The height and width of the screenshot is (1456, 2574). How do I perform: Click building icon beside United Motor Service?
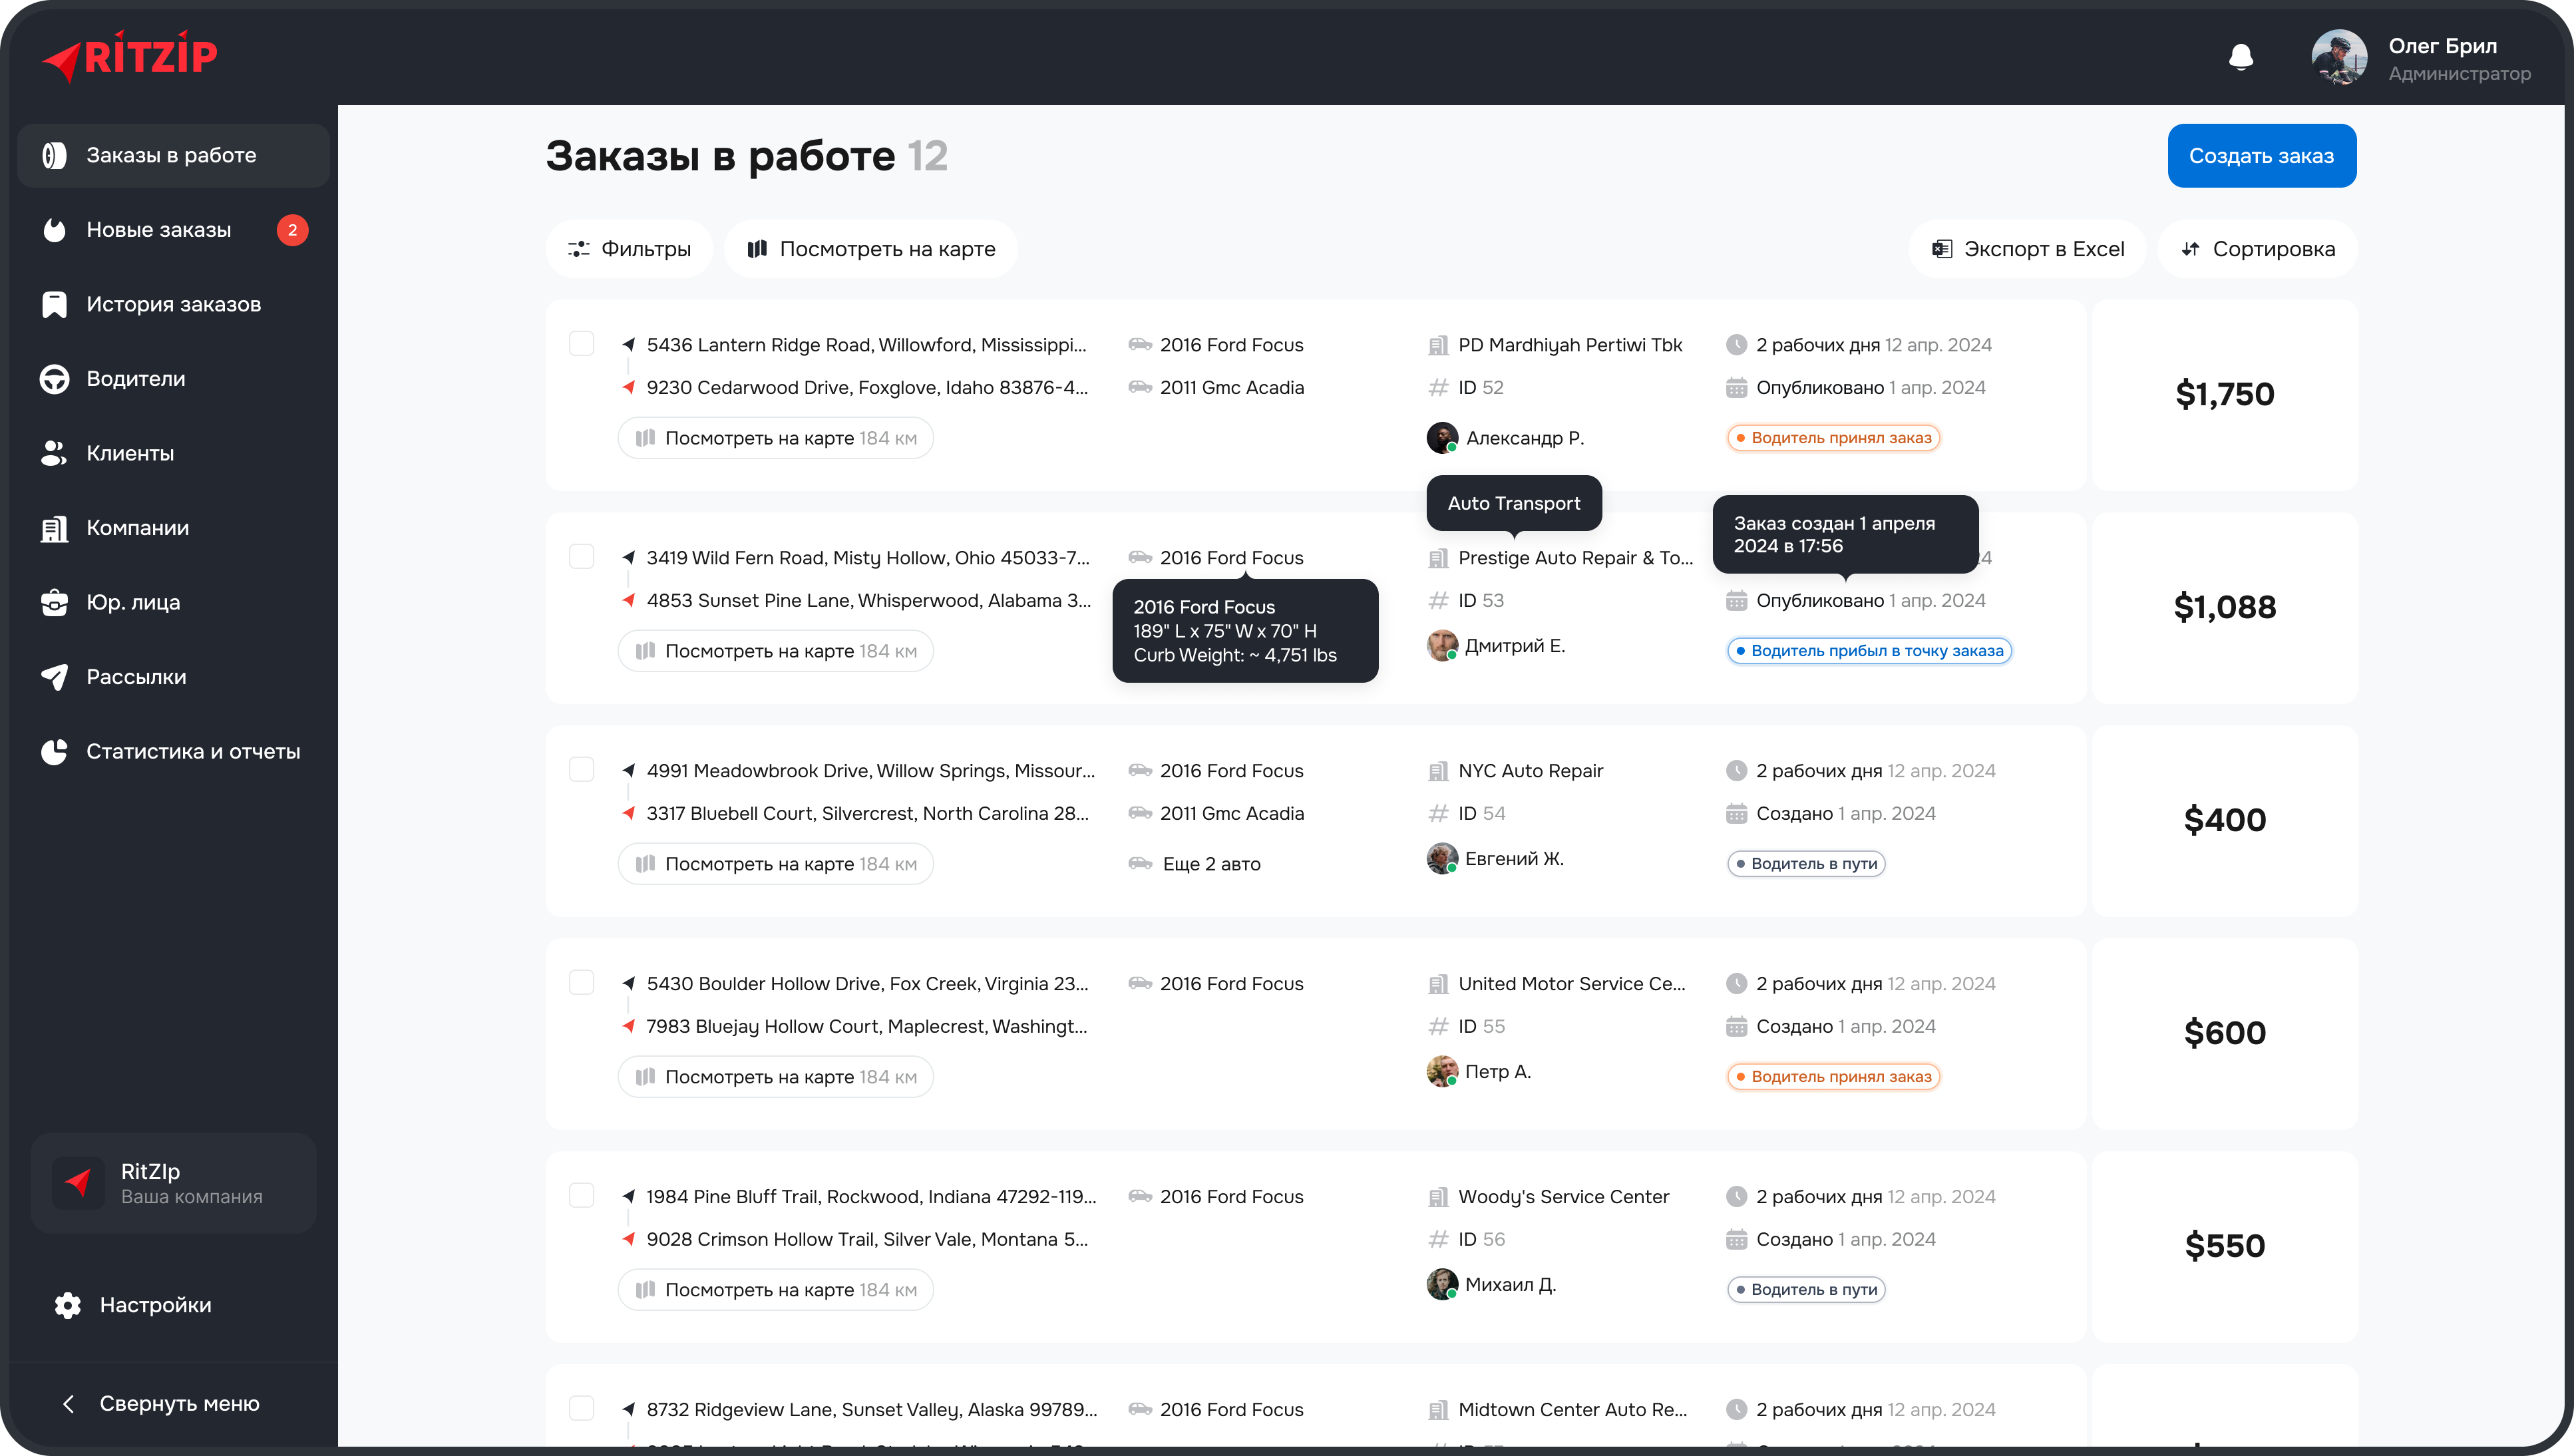click(x=1438, y=984)
